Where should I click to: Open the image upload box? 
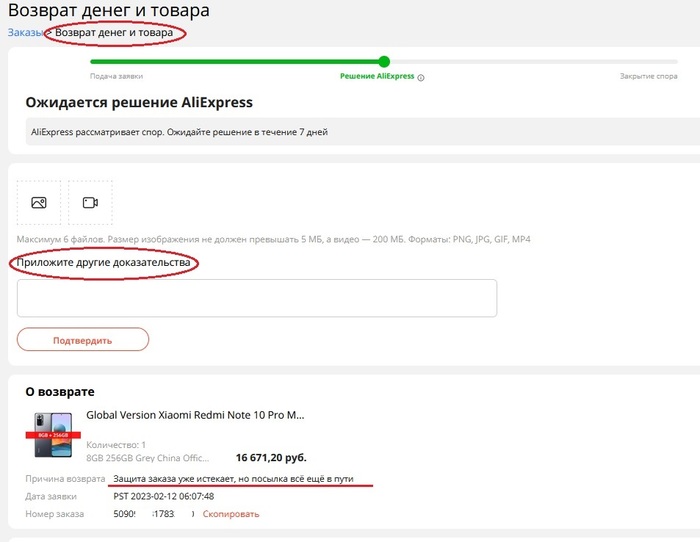[x=39, y=203]
